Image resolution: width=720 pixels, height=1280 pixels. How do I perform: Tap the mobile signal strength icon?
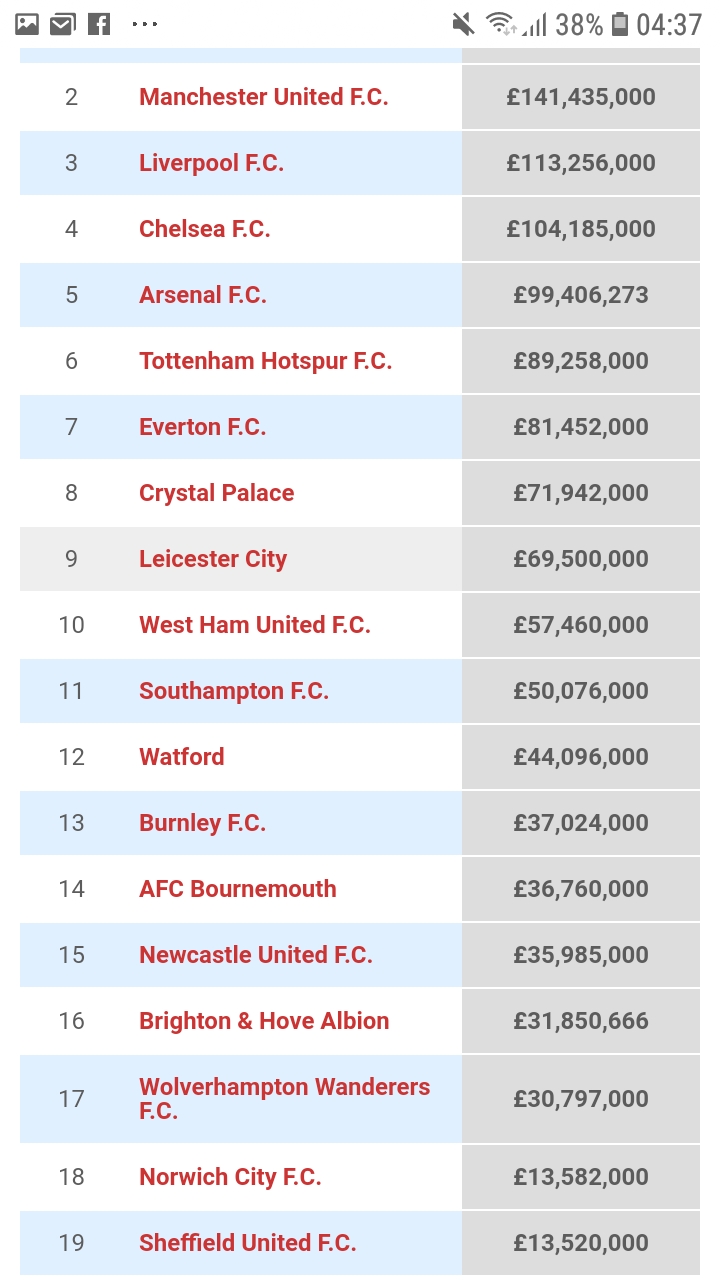click(x=535, y=24)
